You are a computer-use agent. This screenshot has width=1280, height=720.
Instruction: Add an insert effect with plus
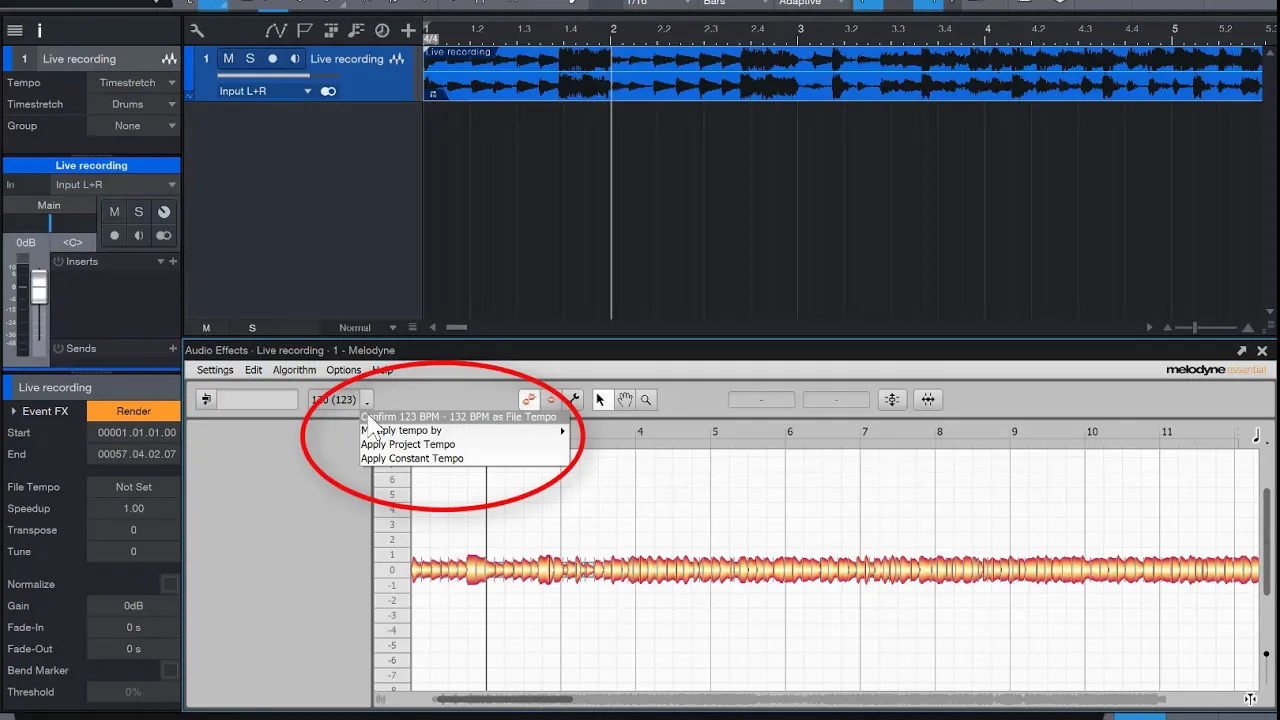(173, 261)
